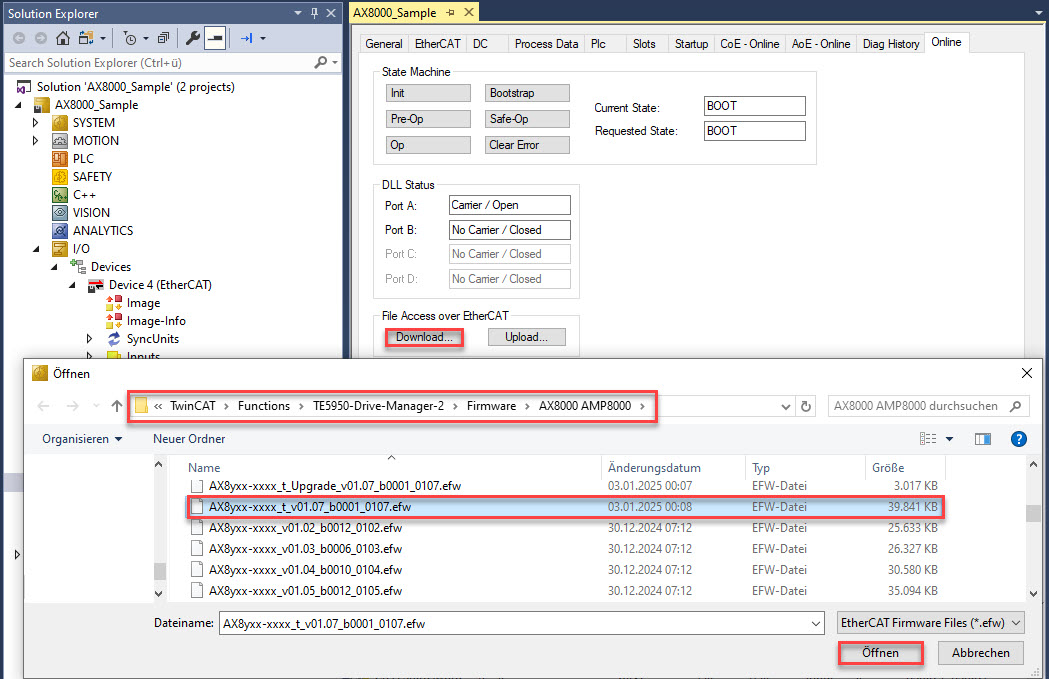Open the Organisieren dropdown menu
The width and height of the screenshot is (1049, 679).
click(82, 439)
